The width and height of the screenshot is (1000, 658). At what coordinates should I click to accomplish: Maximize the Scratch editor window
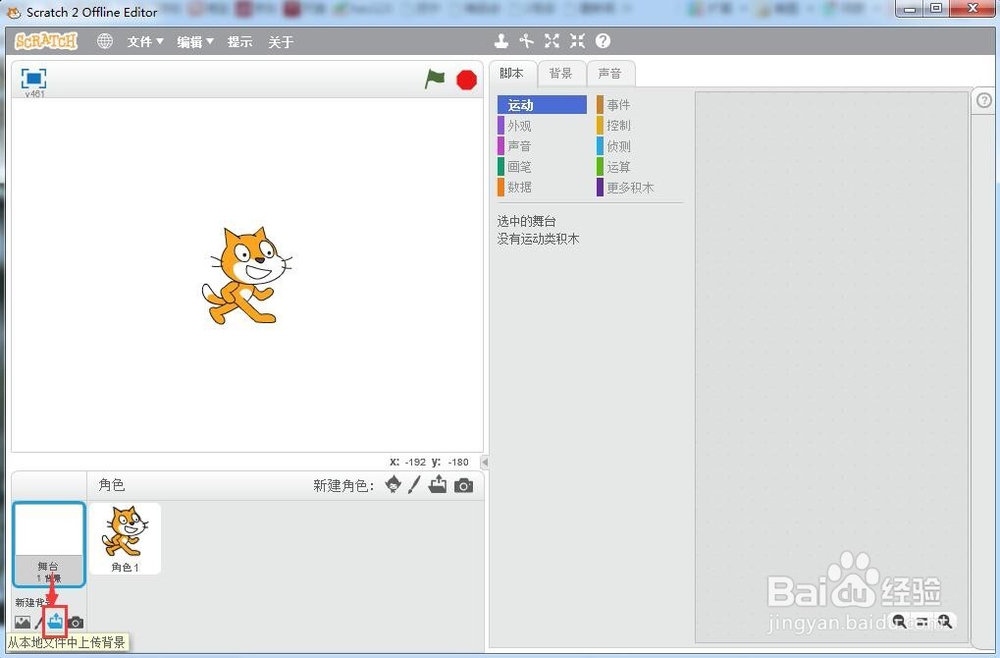[936, 9]
